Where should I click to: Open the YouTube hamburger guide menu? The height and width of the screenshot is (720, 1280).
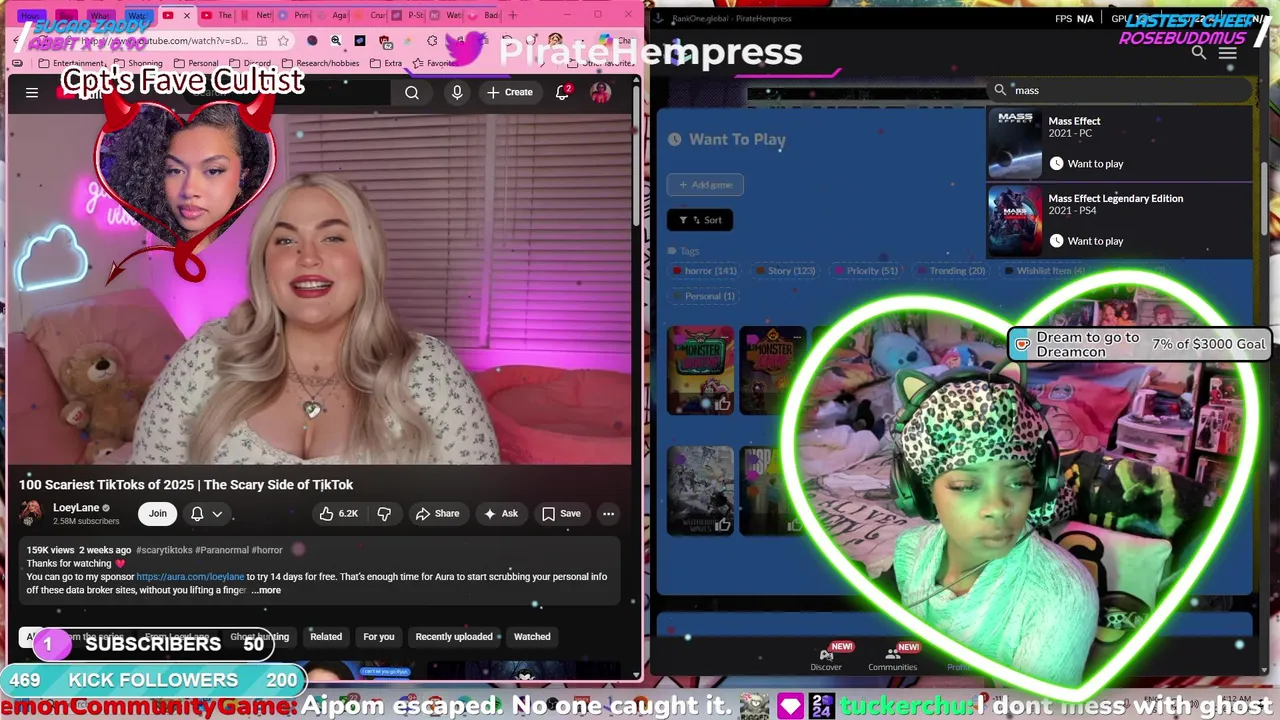click(32, 93)
